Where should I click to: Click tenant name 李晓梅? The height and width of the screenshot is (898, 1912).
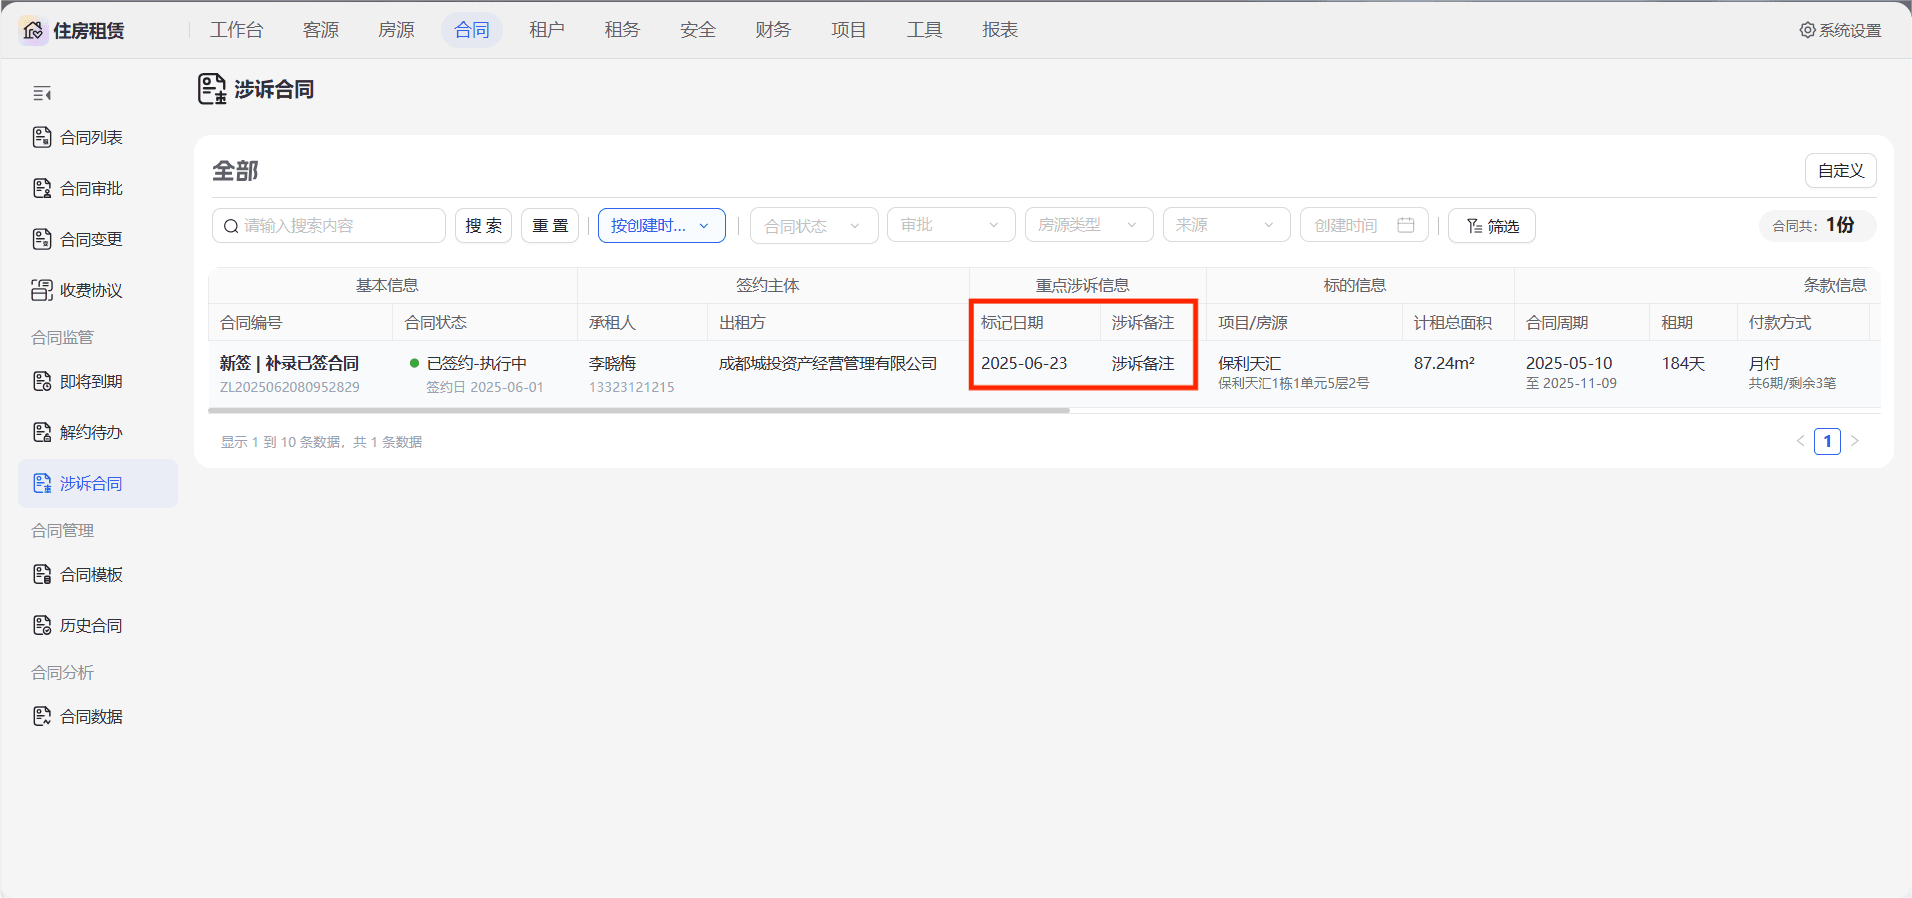[x=612, y=363]
